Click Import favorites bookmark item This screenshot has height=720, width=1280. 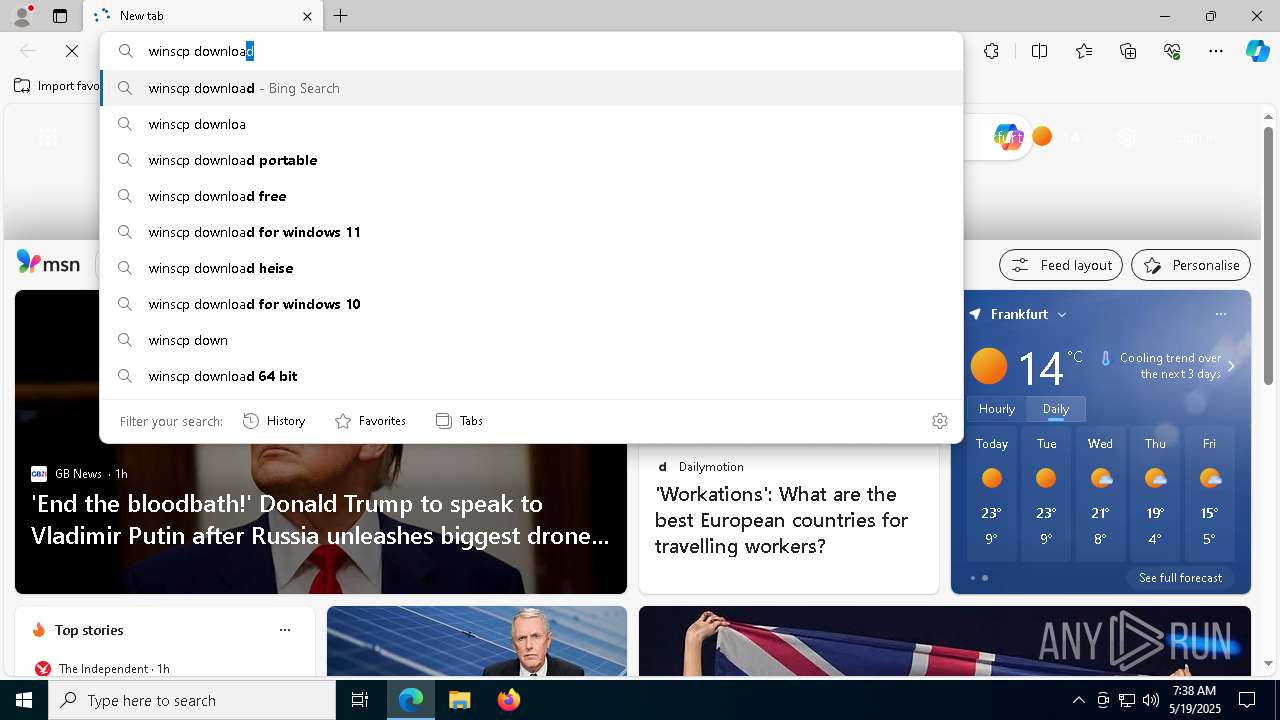tap(57, 86)
